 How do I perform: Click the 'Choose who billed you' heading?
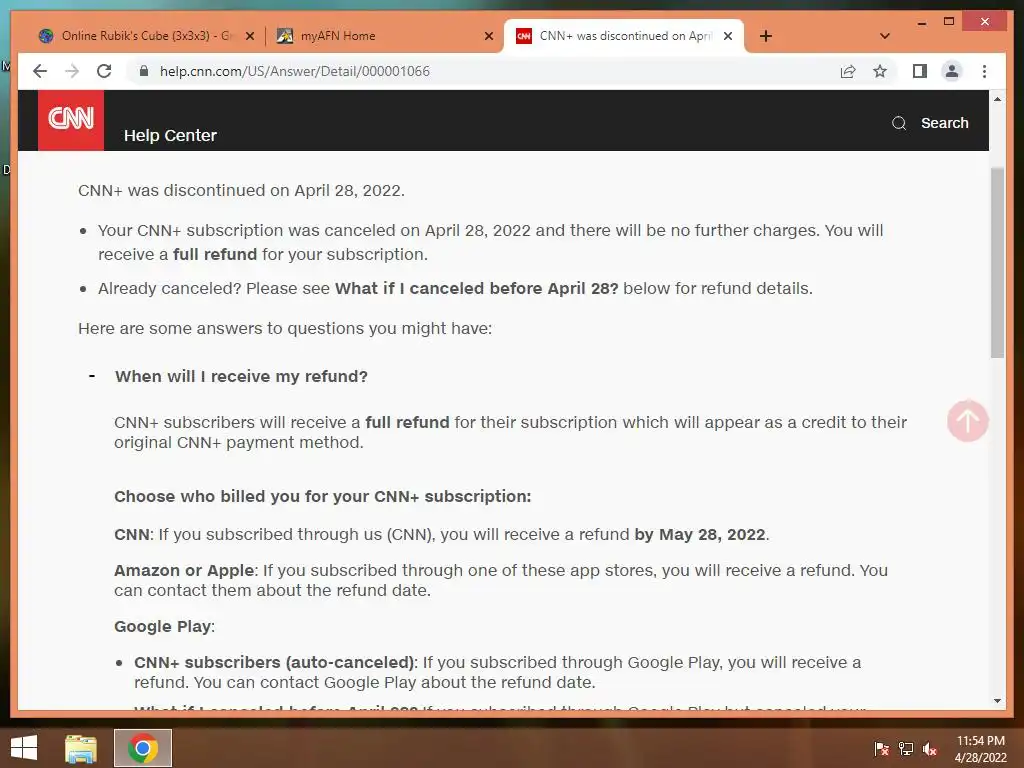tap(323, 496)
